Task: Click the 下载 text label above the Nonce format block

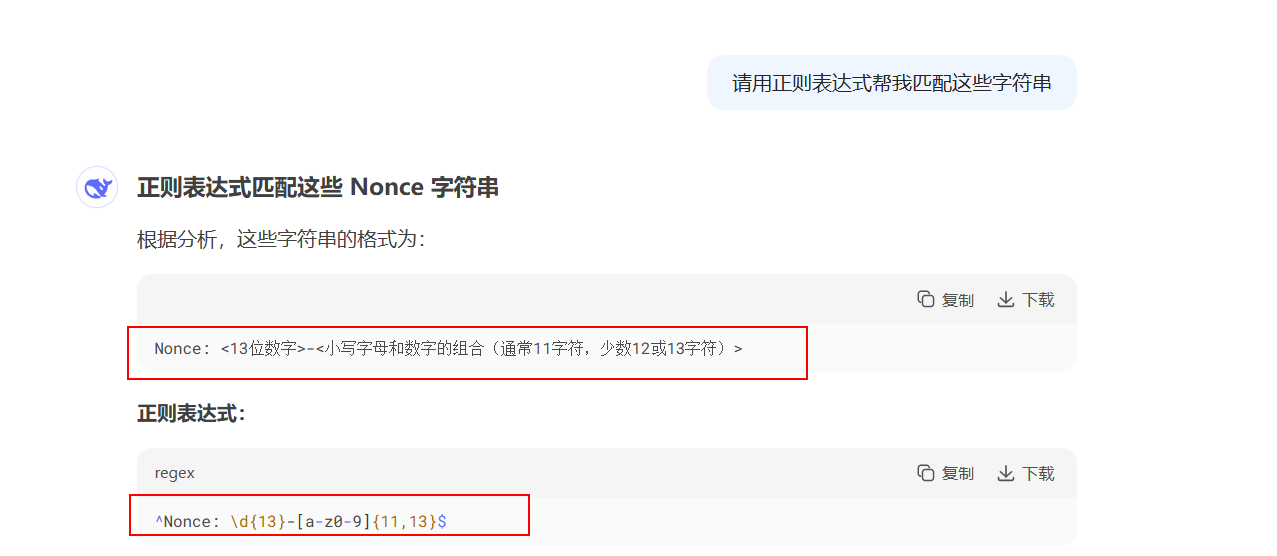Action: [1038, 300]
